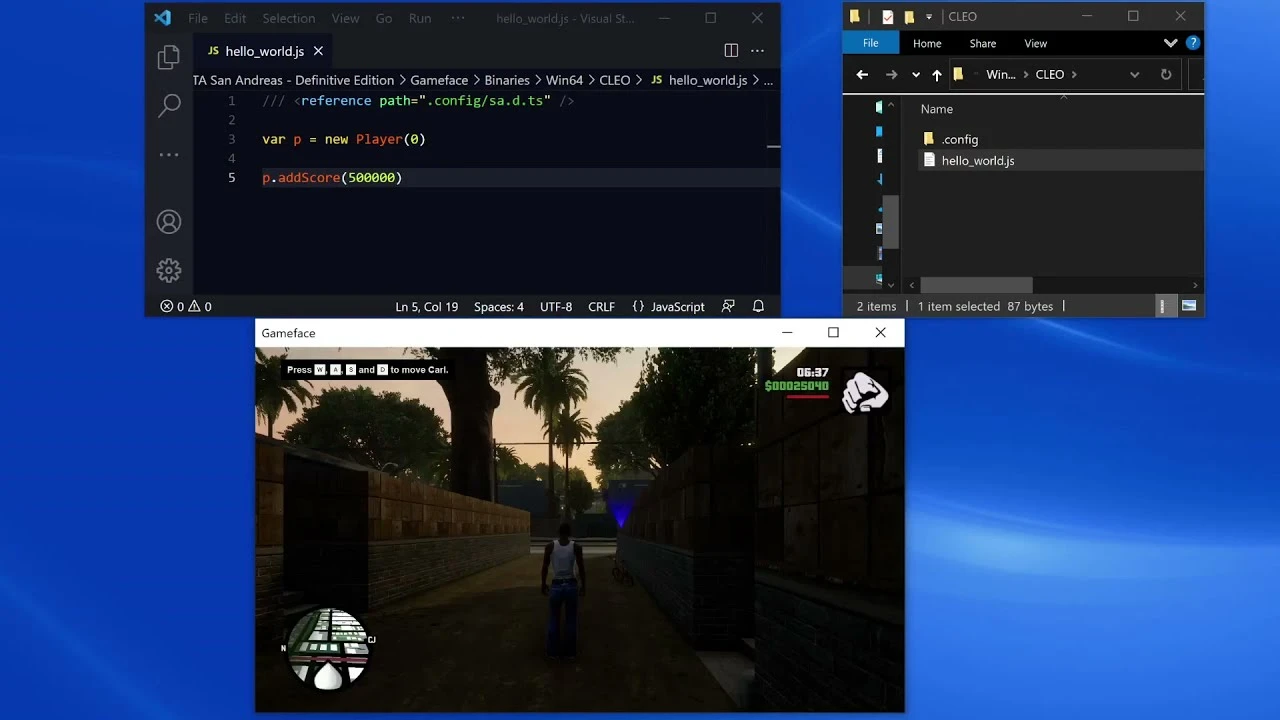The width and height of the screenshot is (1280, 720).
Task: Open the address bar history dropdown
Action: (x=1134, y=75)
